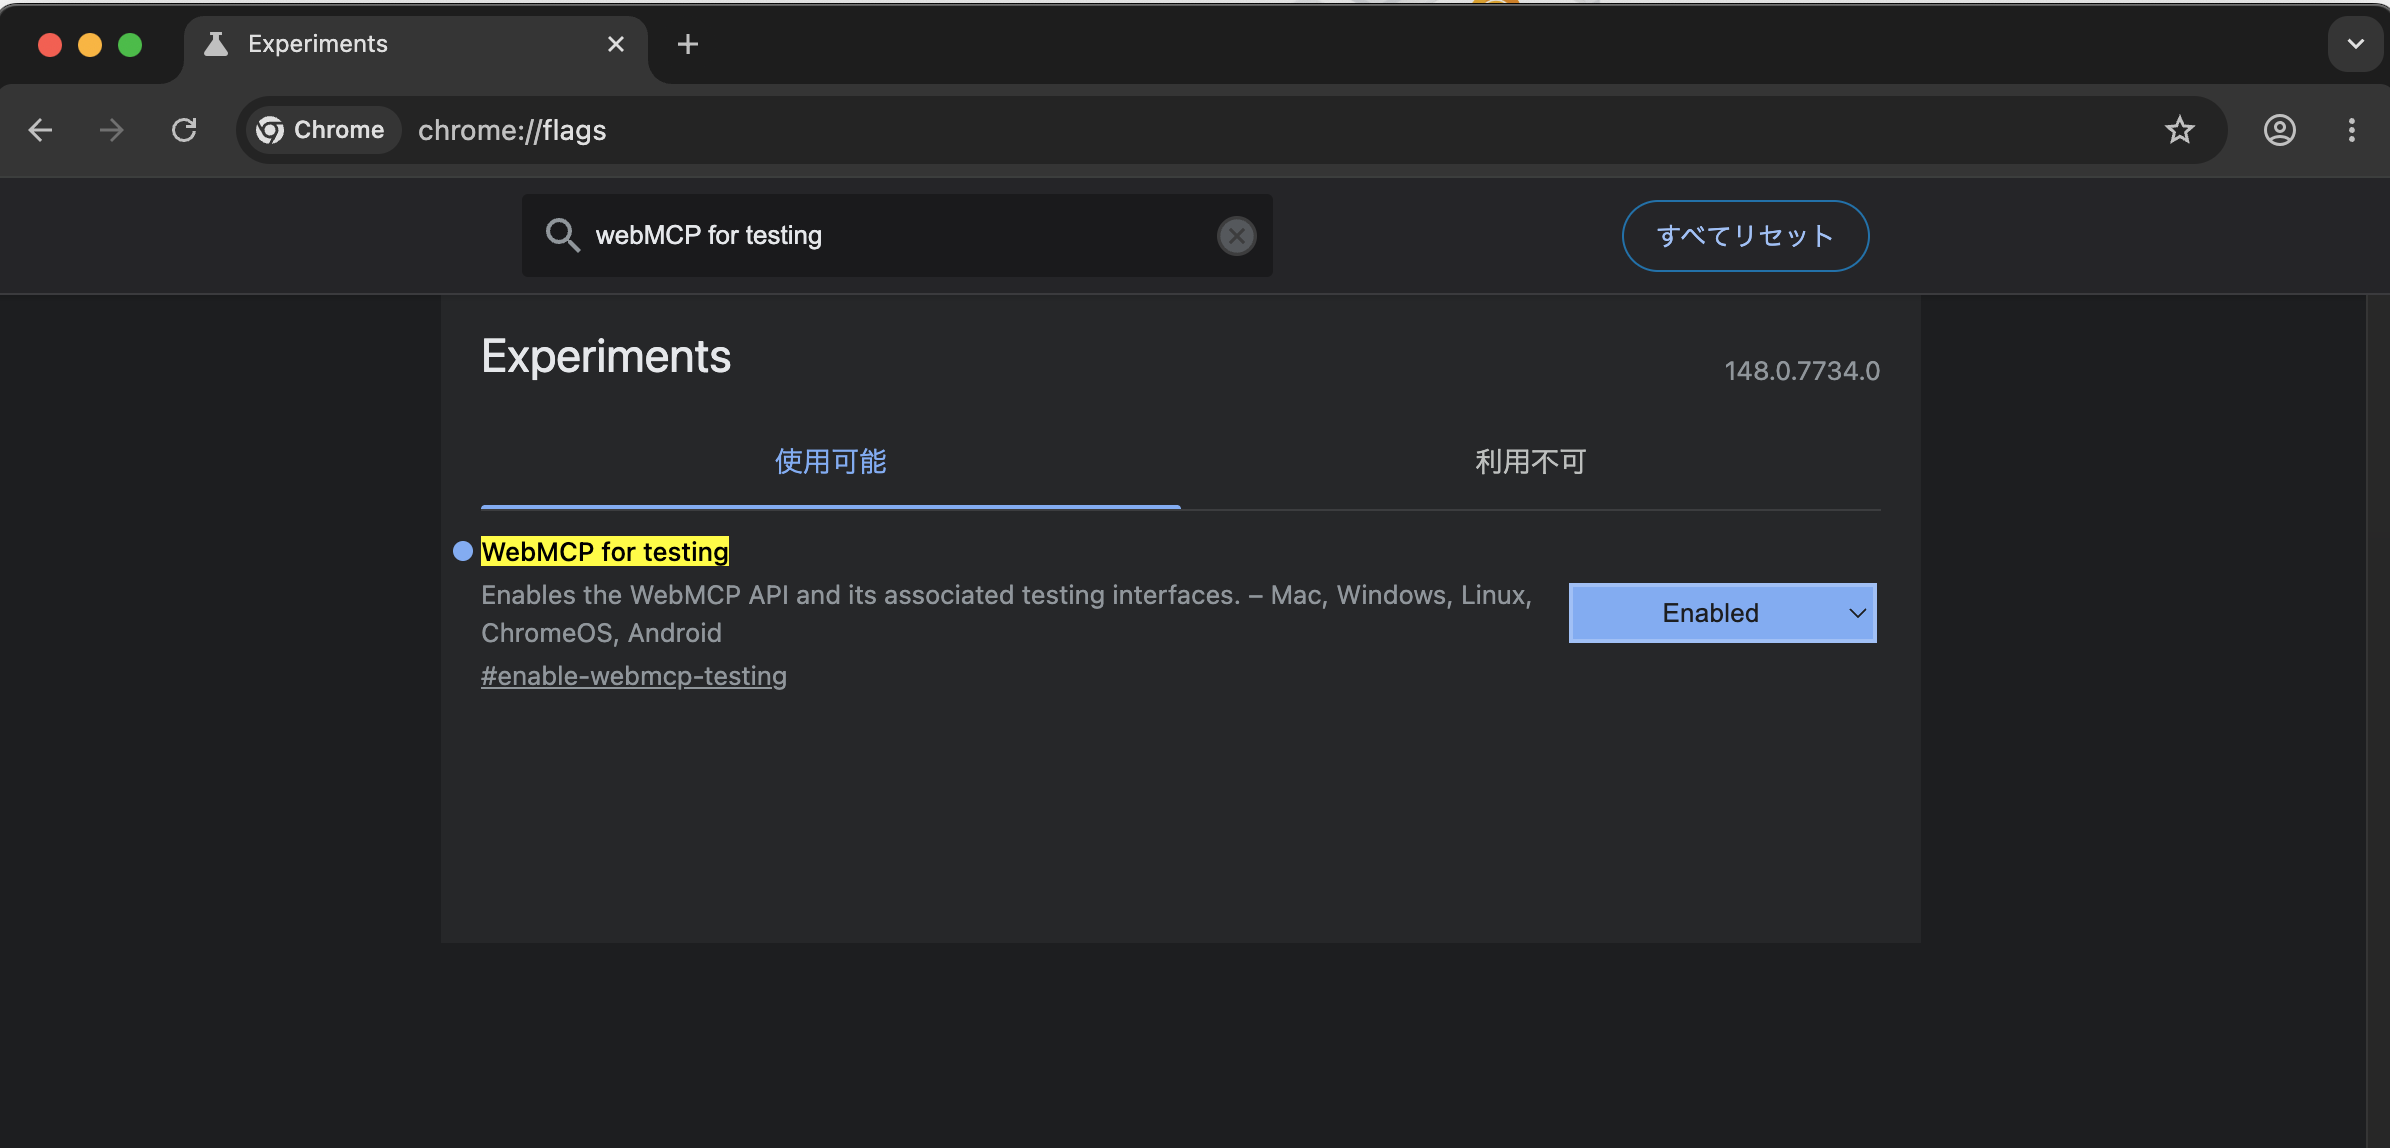Click the forward navigation arrow
This screenshot has height=1148, width=2390.
coord(112,130)
